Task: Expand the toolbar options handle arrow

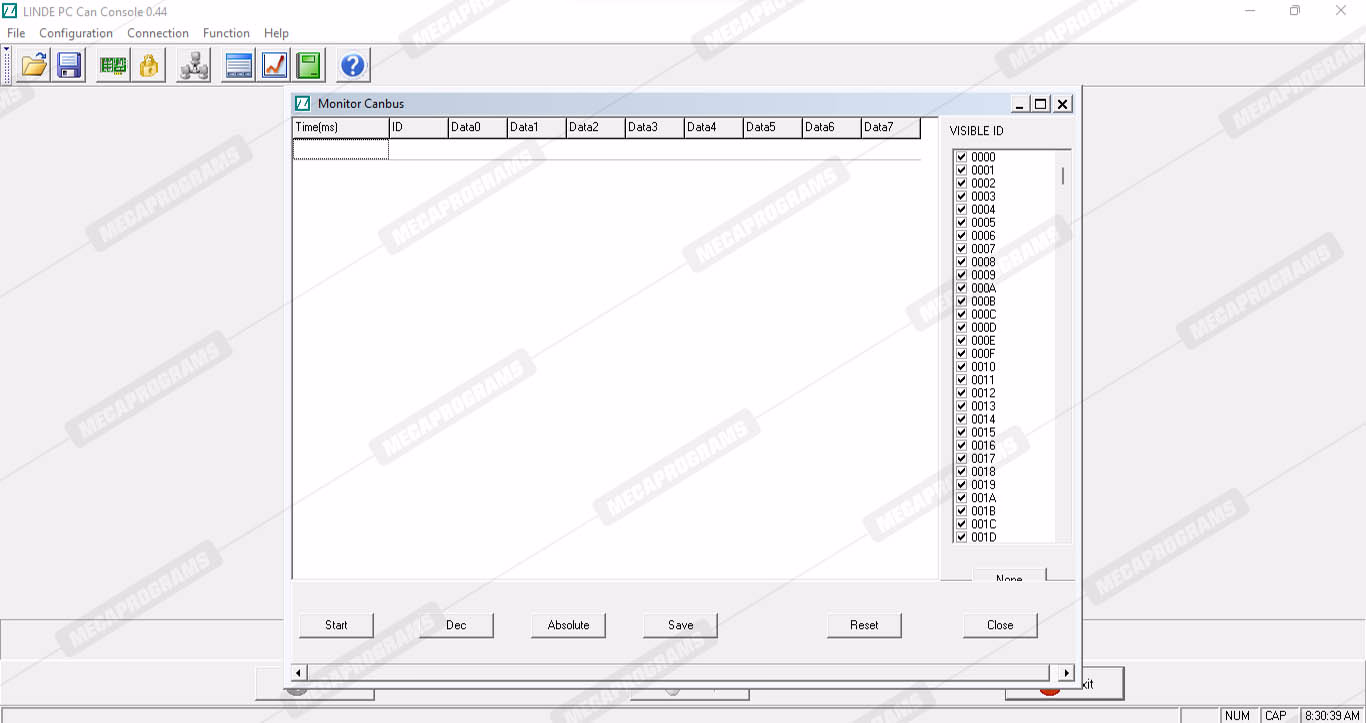Action: (7, 49)
